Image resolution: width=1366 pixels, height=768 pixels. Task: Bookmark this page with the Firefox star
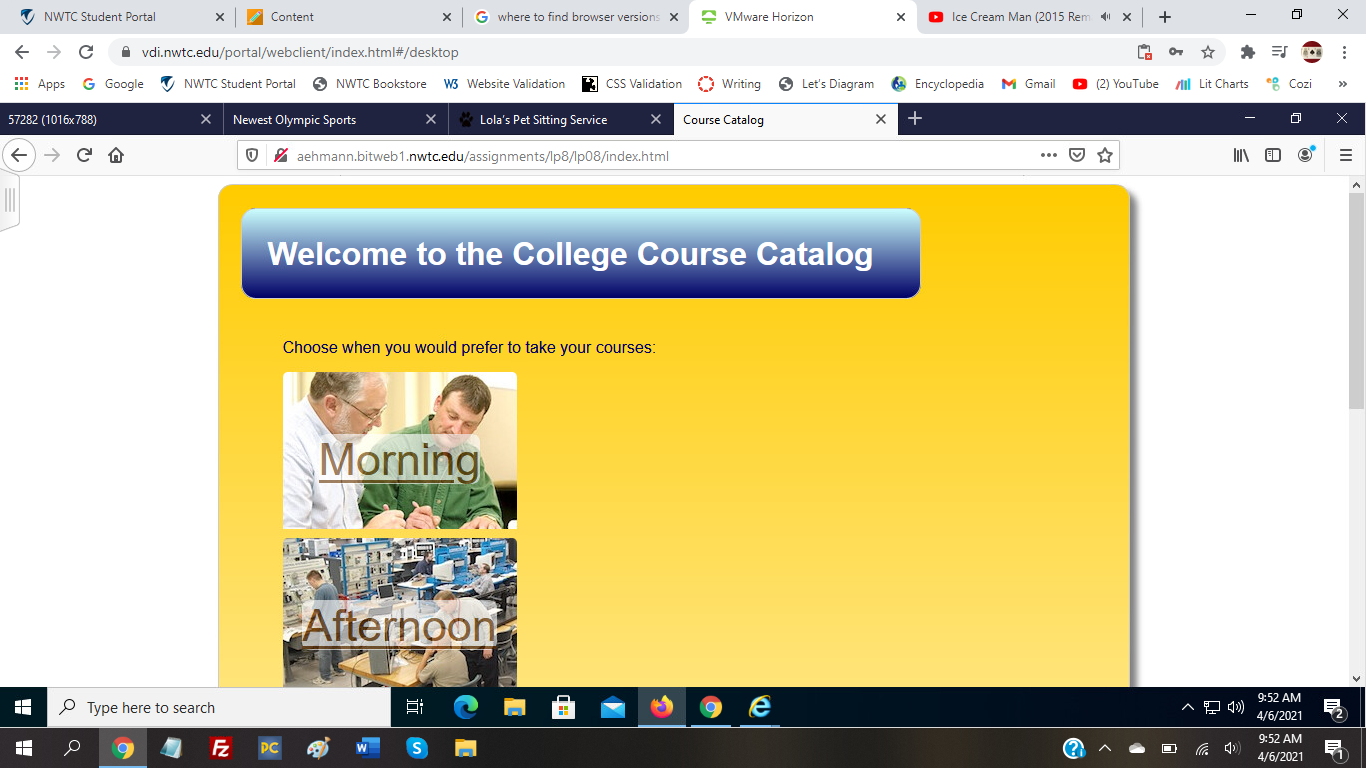tap(1104, 155)
